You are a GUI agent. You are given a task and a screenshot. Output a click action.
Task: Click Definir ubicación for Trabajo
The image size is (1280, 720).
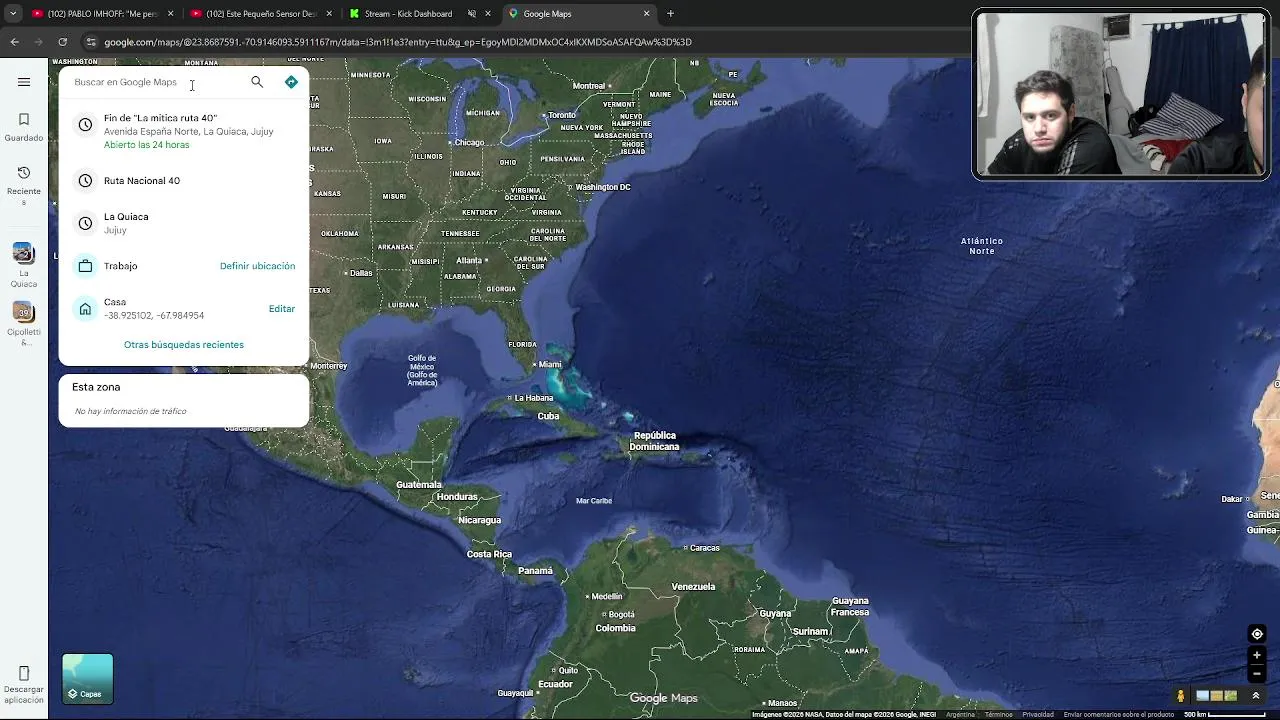257,266
